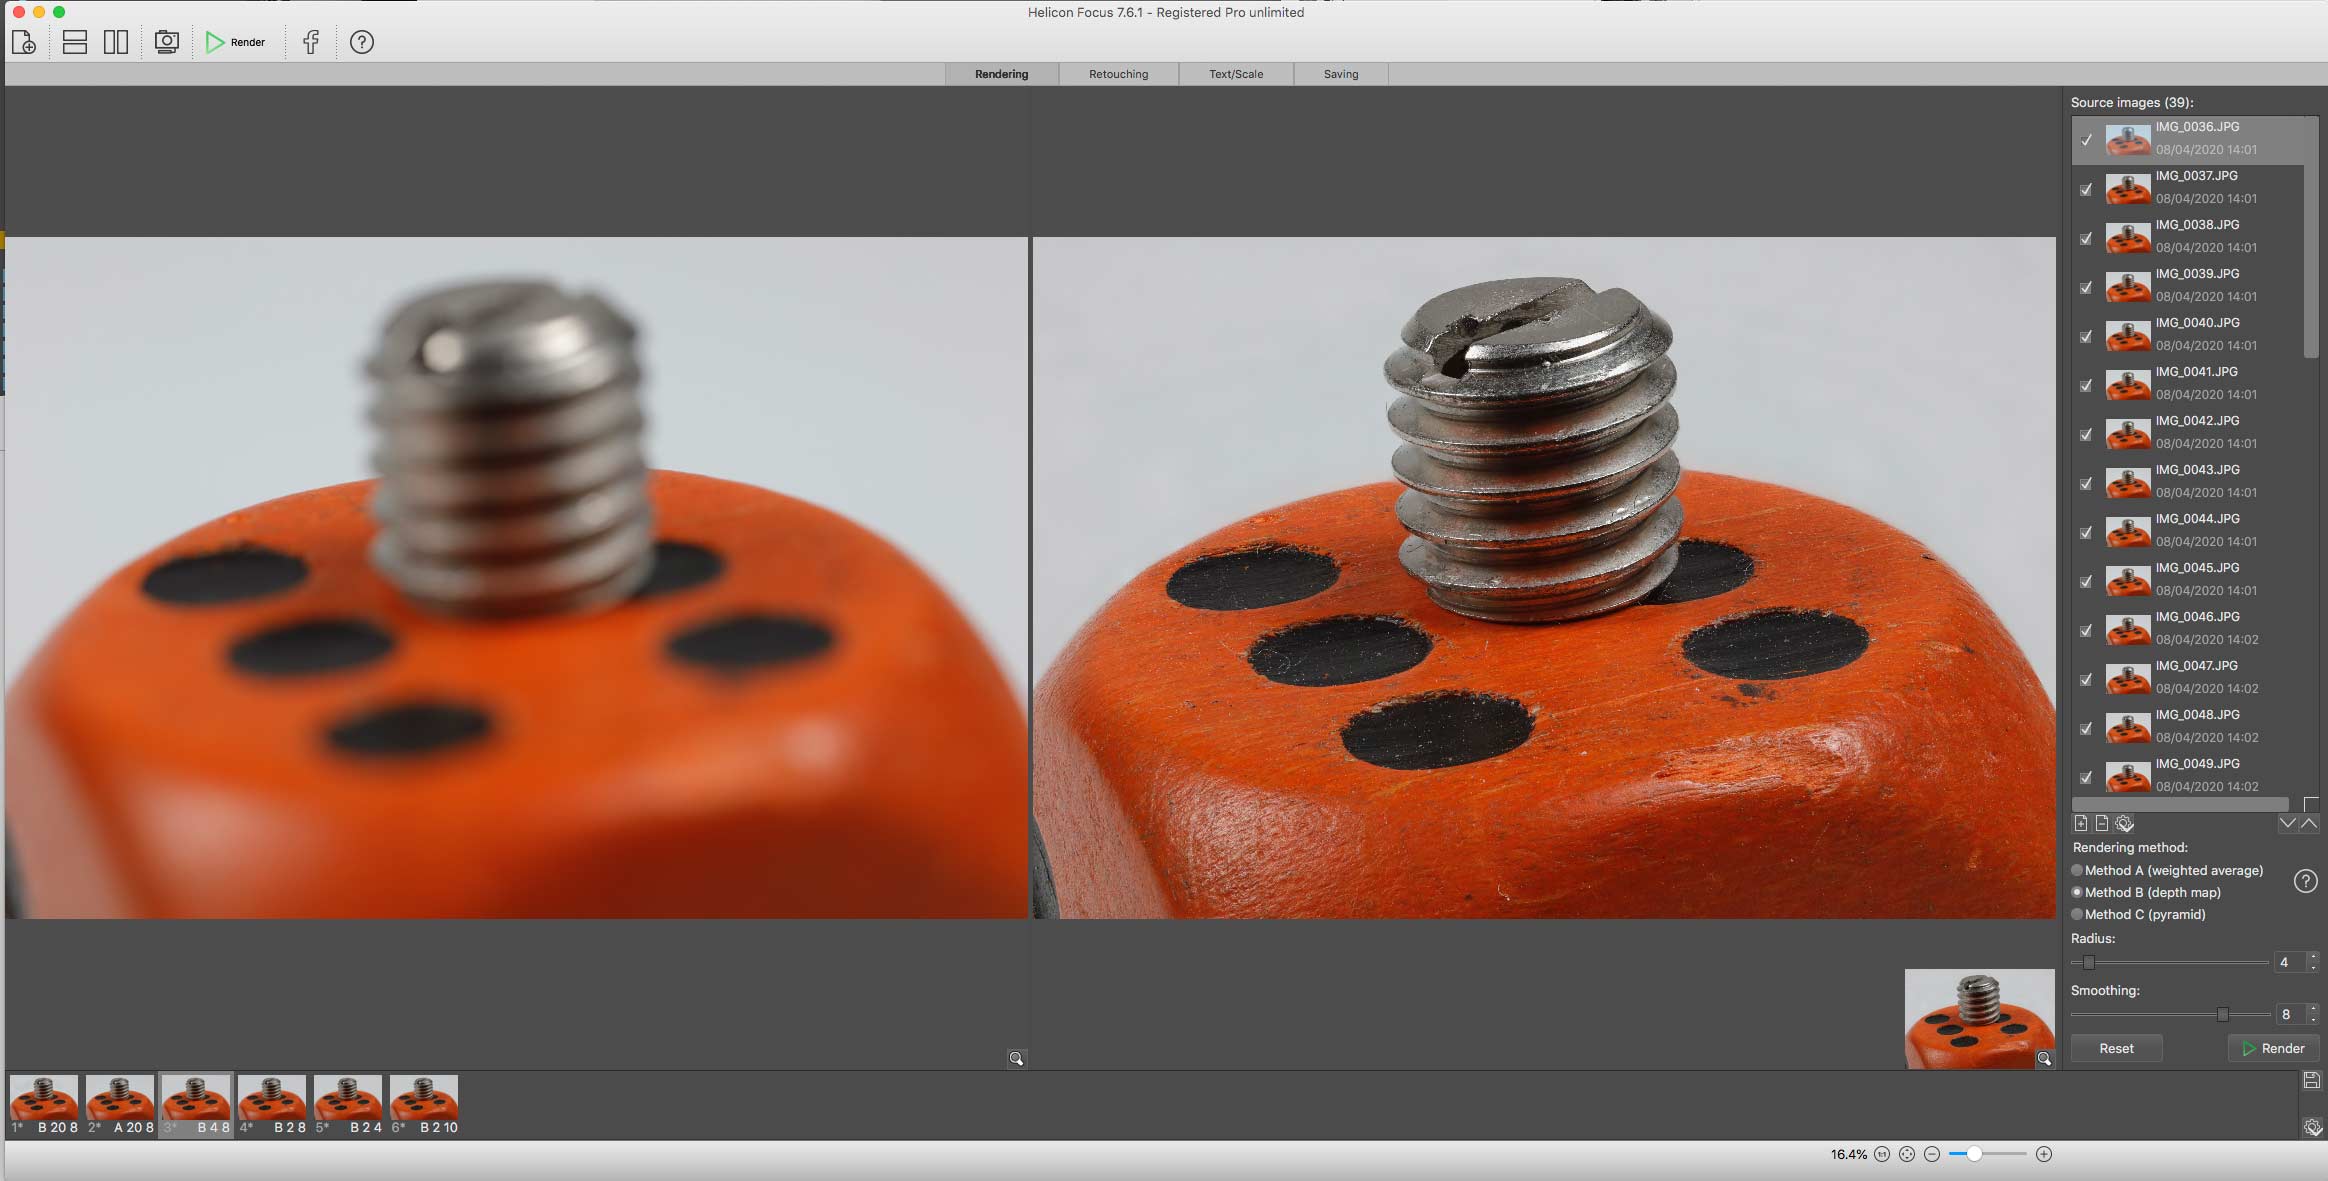Image resolution: width=2328 pixels, height=1181 pixels.
Task: Click the add new images icon in top toolbar
Action: 24,42
